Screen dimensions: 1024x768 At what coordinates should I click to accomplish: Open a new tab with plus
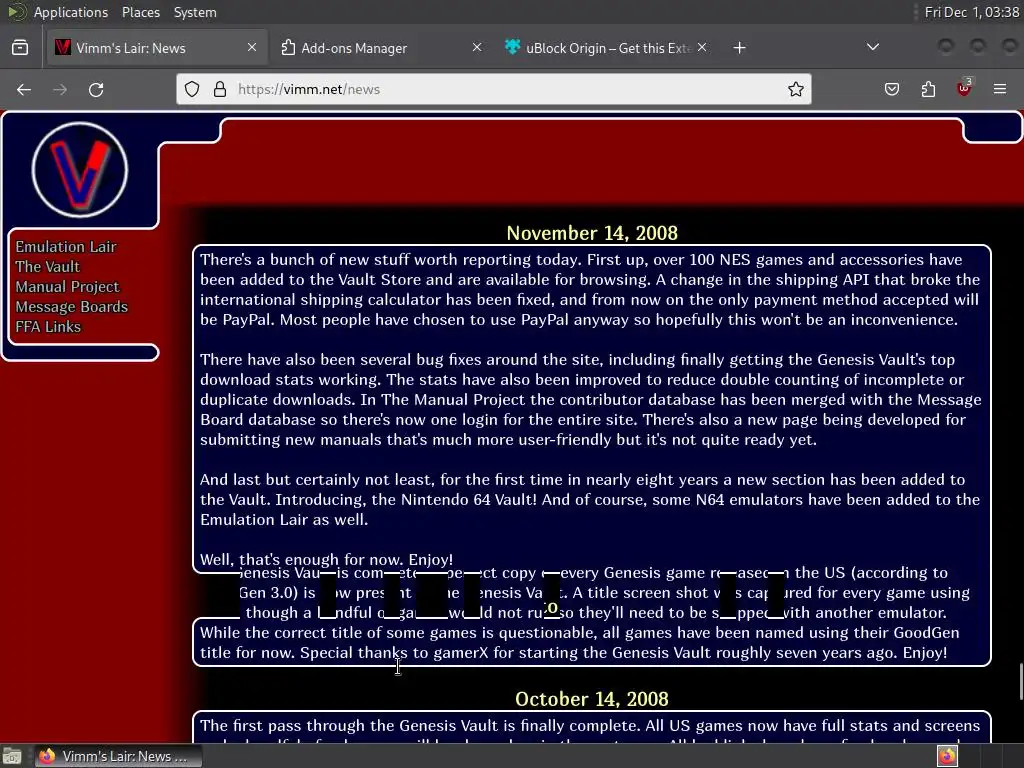point(739,48)
